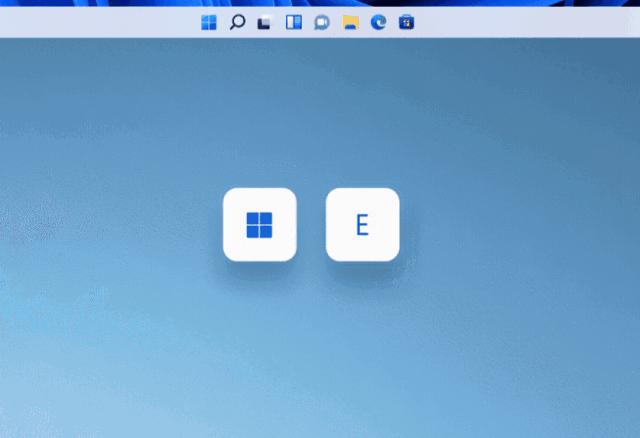Open the Widgets panel icon
640x438 pixels.
pos(294,22)
